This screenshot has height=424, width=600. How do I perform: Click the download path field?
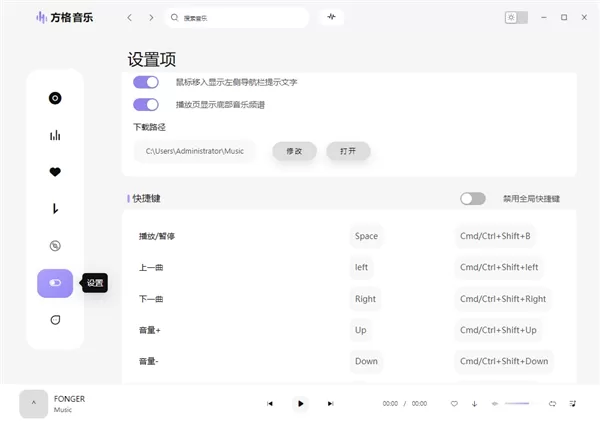(195, 151)
